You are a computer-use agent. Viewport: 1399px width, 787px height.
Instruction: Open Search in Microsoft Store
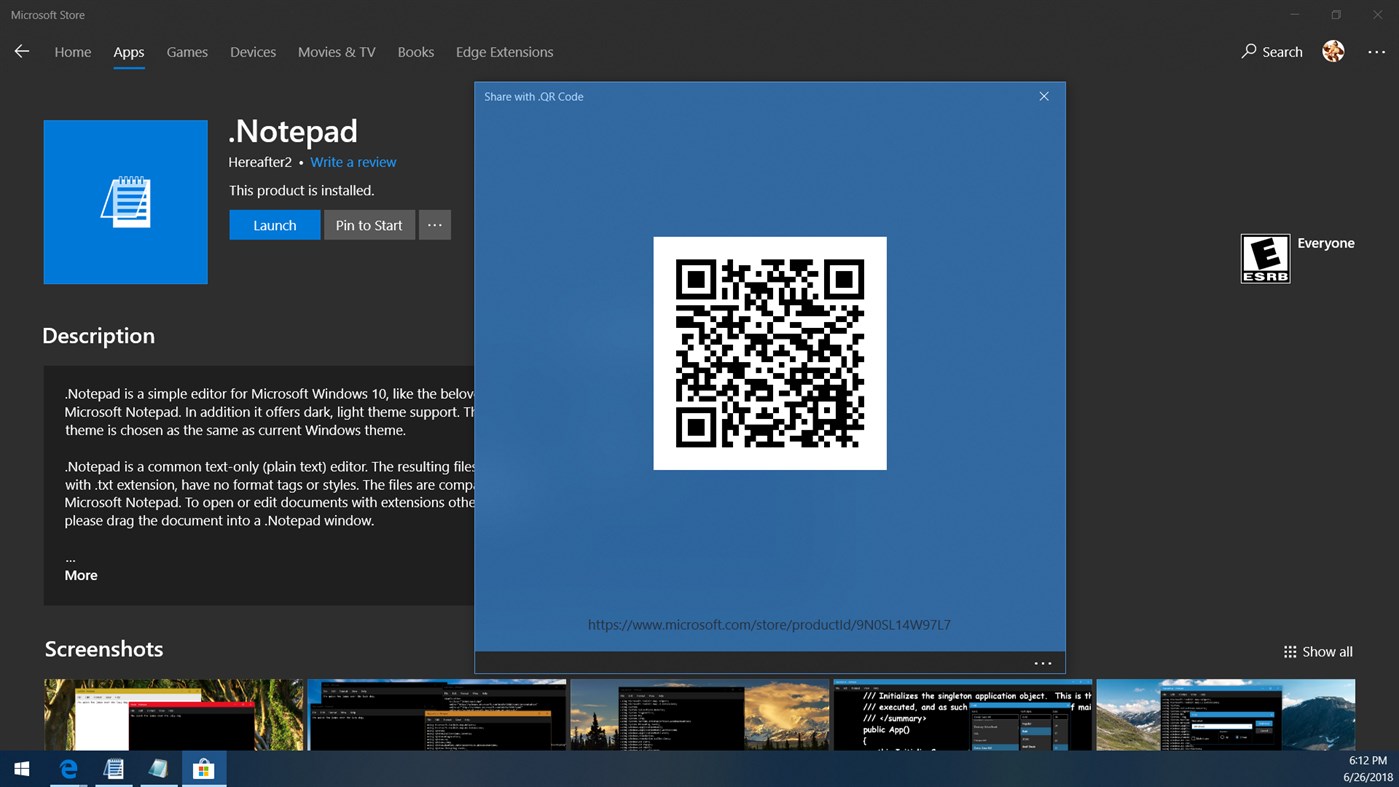pyautogui.click(x=1270, y=51)
